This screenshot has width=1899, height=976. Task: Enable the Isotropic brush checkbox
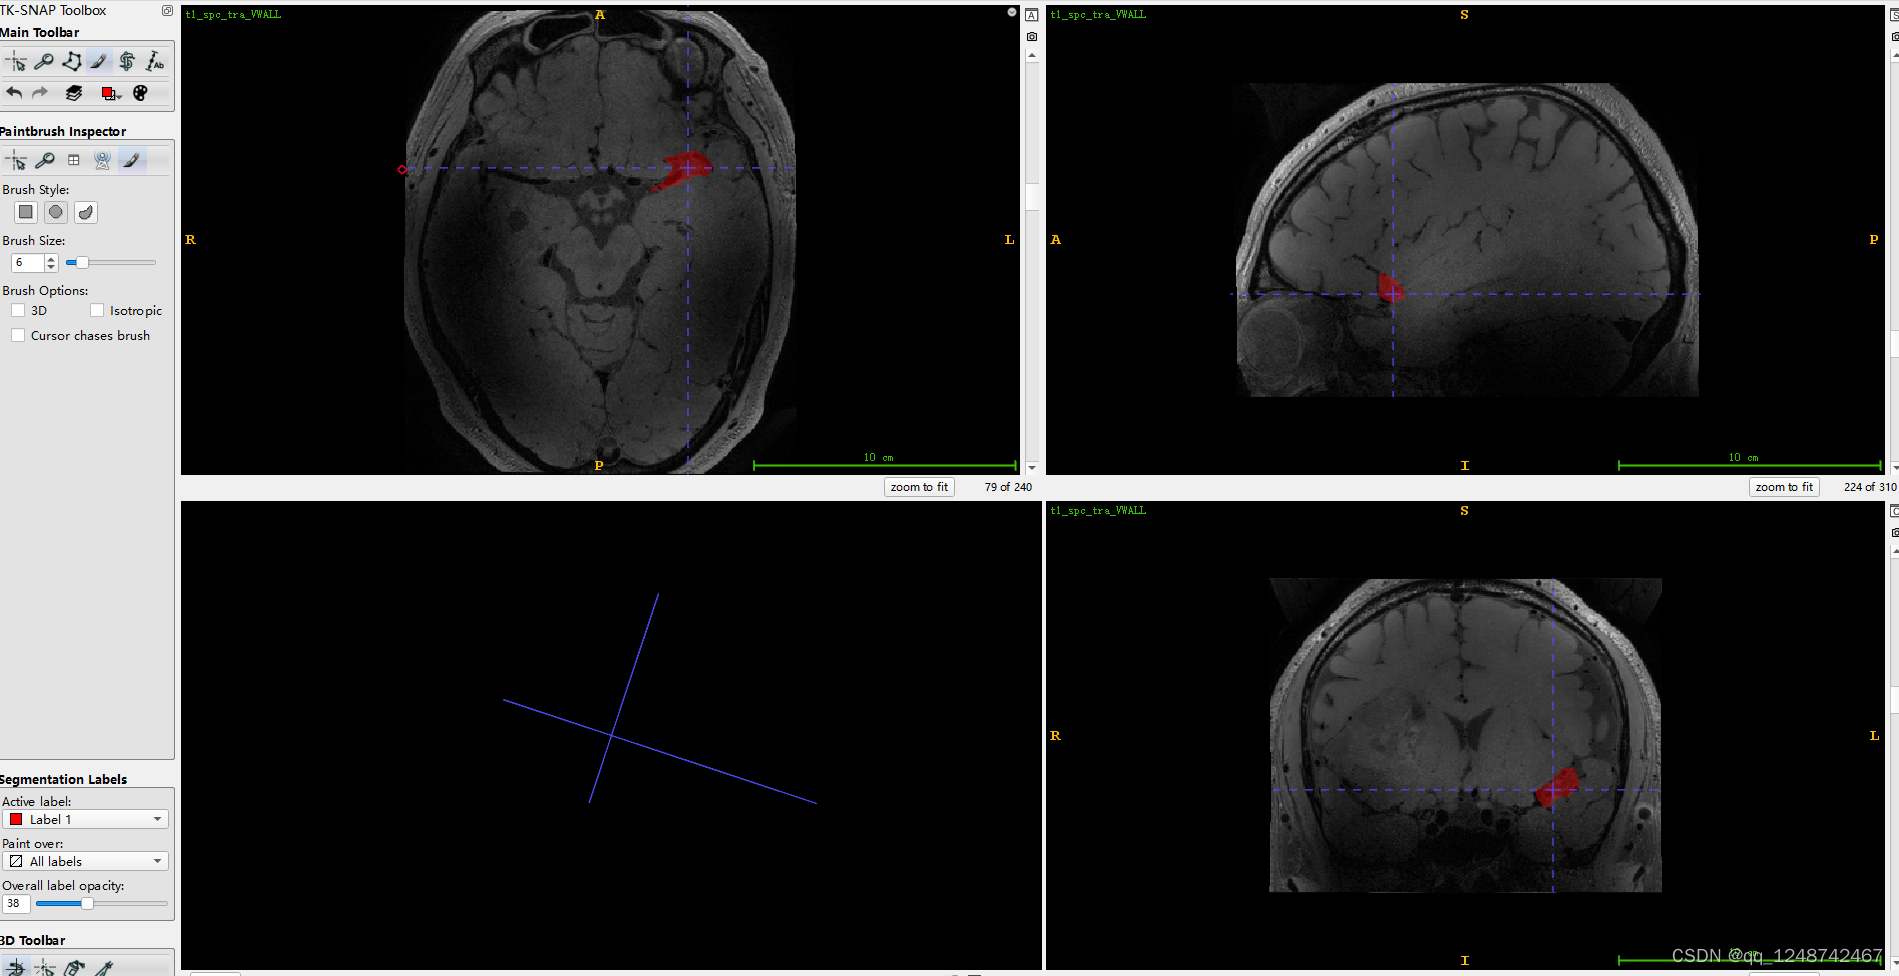tap(97, 310)
